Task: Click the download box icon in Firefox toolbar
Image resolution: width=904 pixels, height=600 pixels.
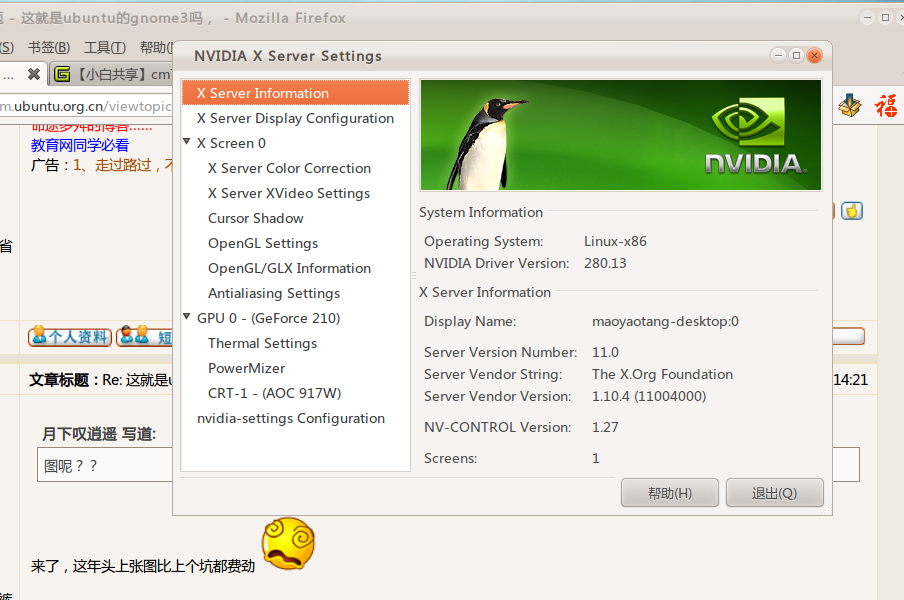Action: coord(850,105)
